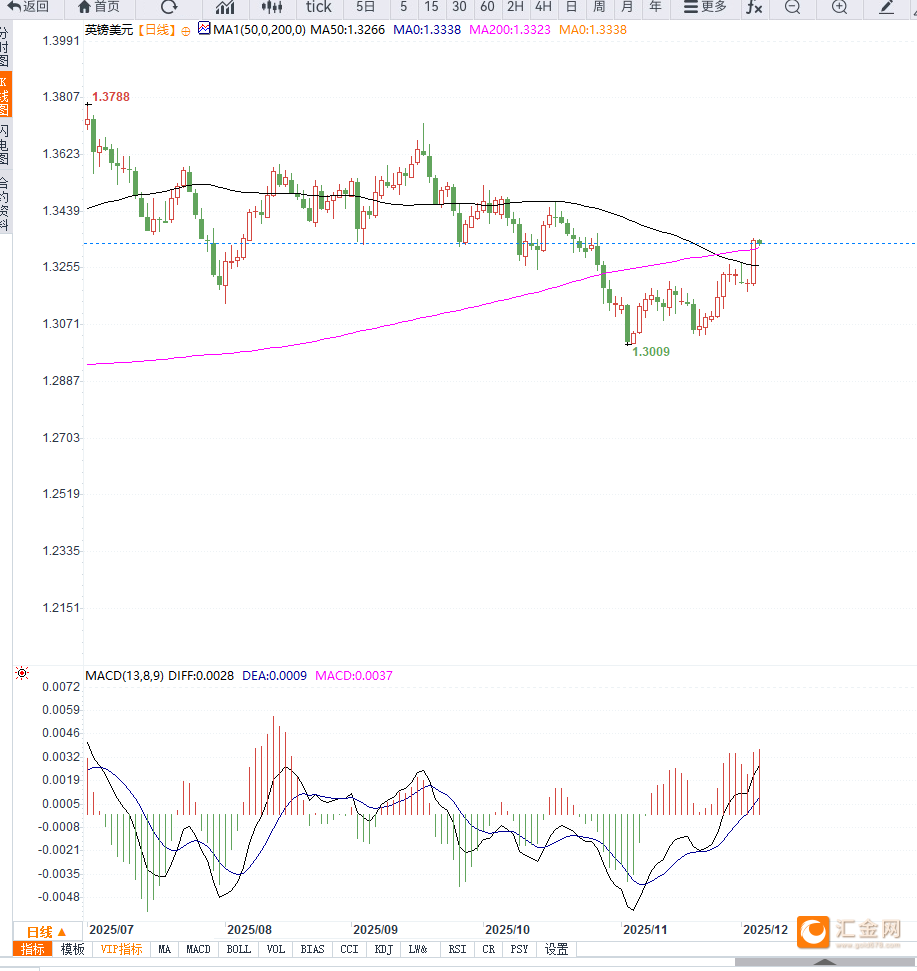Image resolution: width=917 pixels, height=971 pixels.
Task: Choose the BIAS indicator
Action: pos(312,949)
